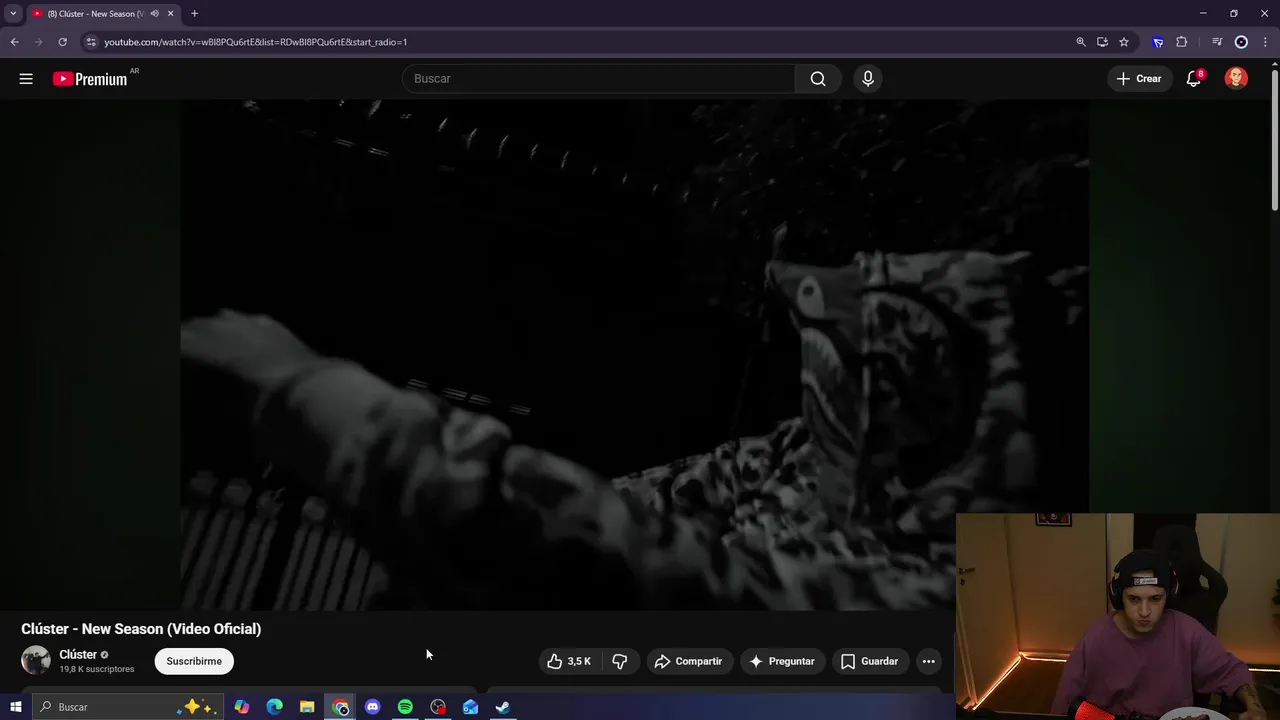The width and height of the screenshot is (1280, 720).
Task: Like the video with thumbs up
Action: pos(569,661)
